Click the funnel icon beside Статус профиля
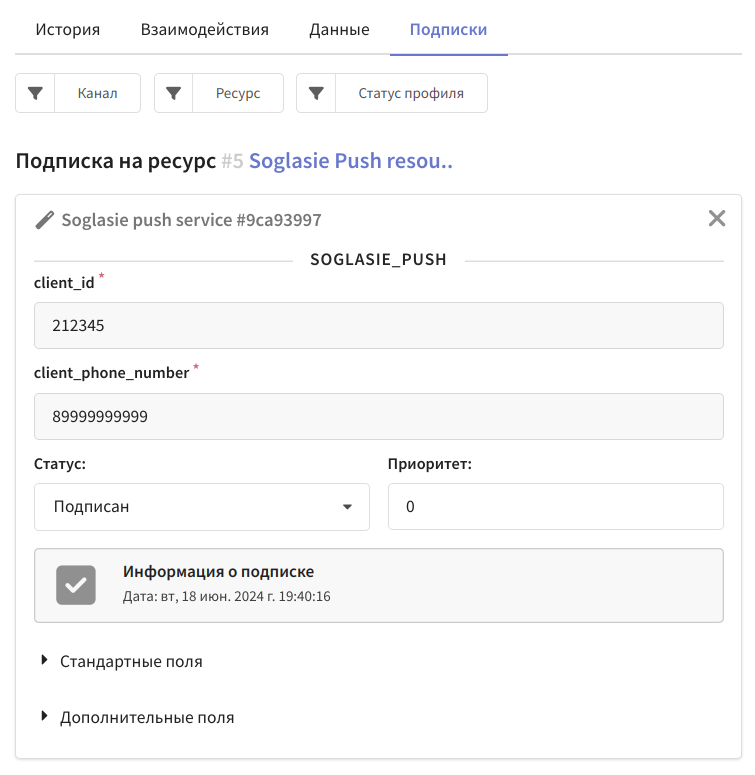The height and width of the screenshot is (775, 755). (316, 93)
